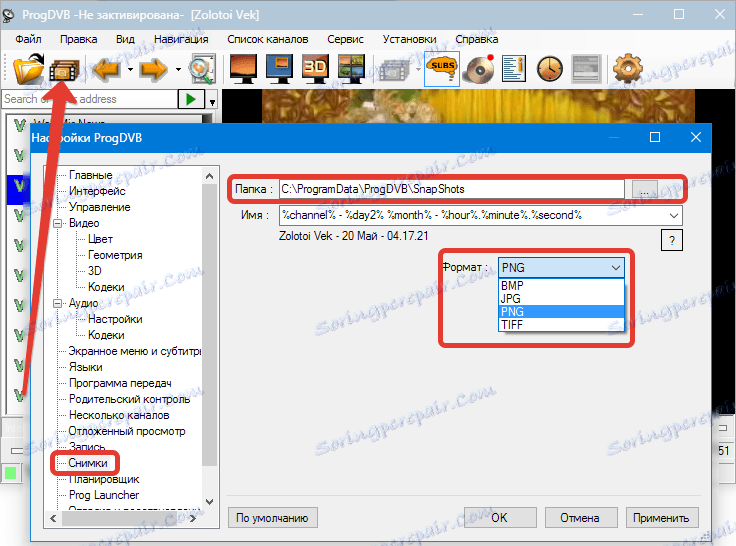736x546 pixels.
Task: Toggle the SUBS subtitles icon
Action: point(442,69)
